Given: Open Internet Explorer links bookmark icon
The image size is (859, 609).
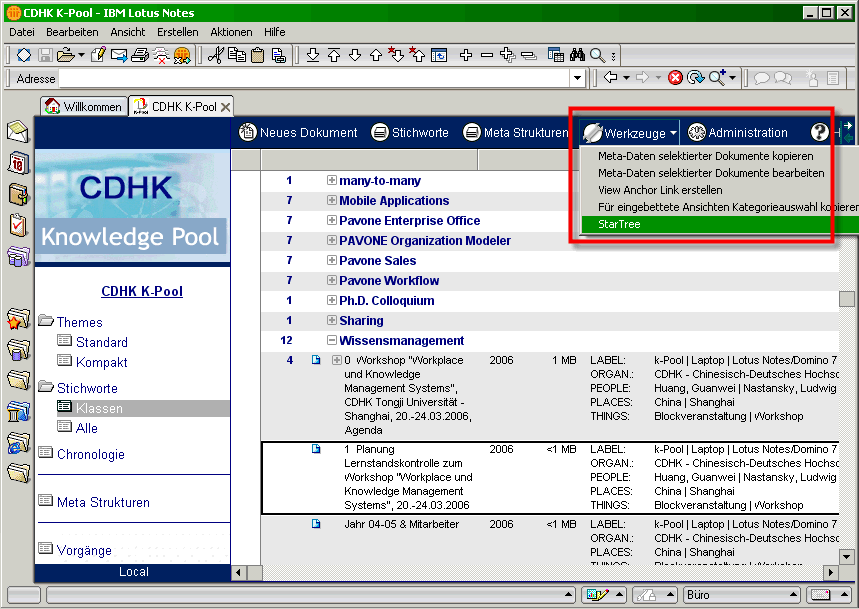Looking at the screenshot, I should [18, 443].
